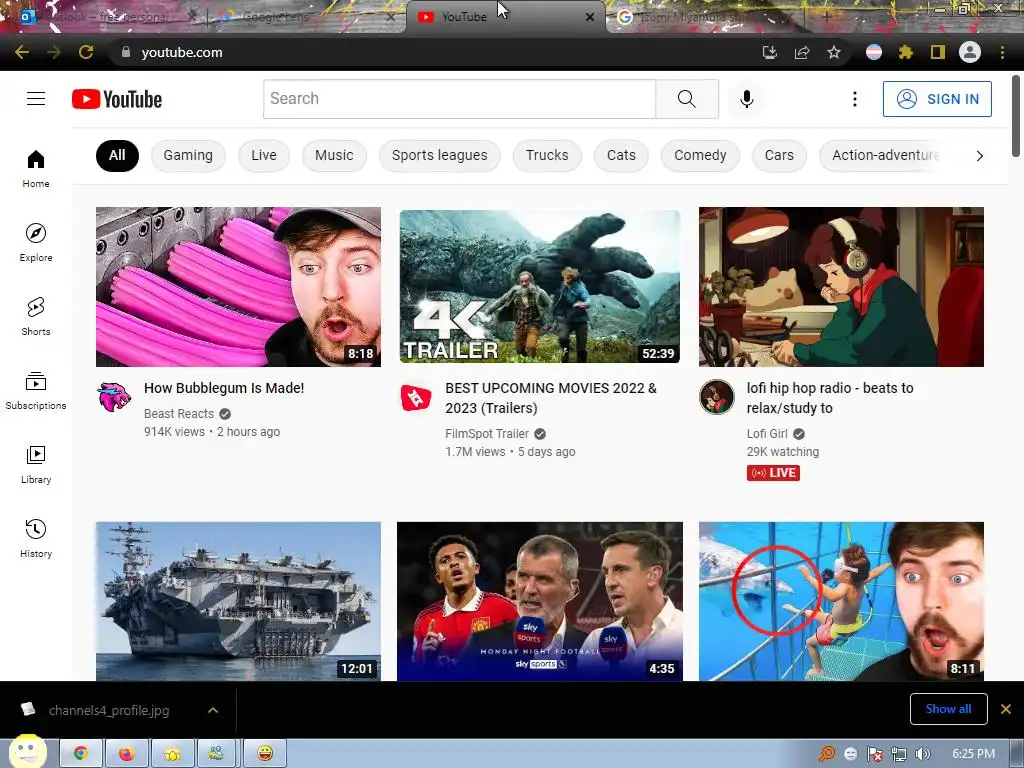This screenshot has height=768, width=1024.
Task: Reload the page
Action: [x=86, y=52]
